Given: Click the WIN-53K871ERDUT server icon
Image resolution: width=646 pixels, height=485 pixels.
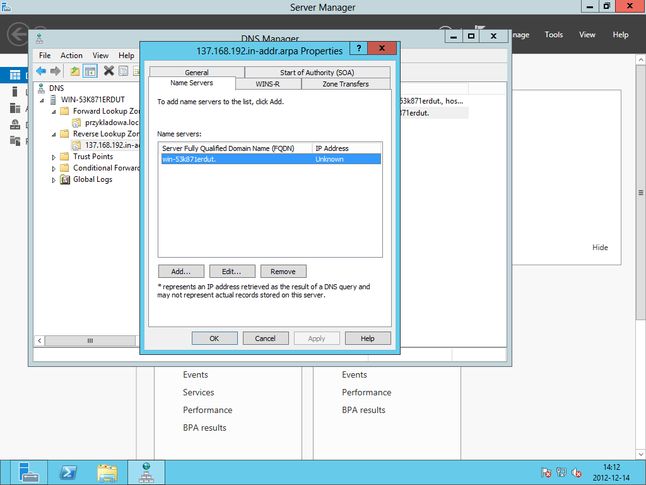Looking at the screenshot, I should click(x=53, y=99).
